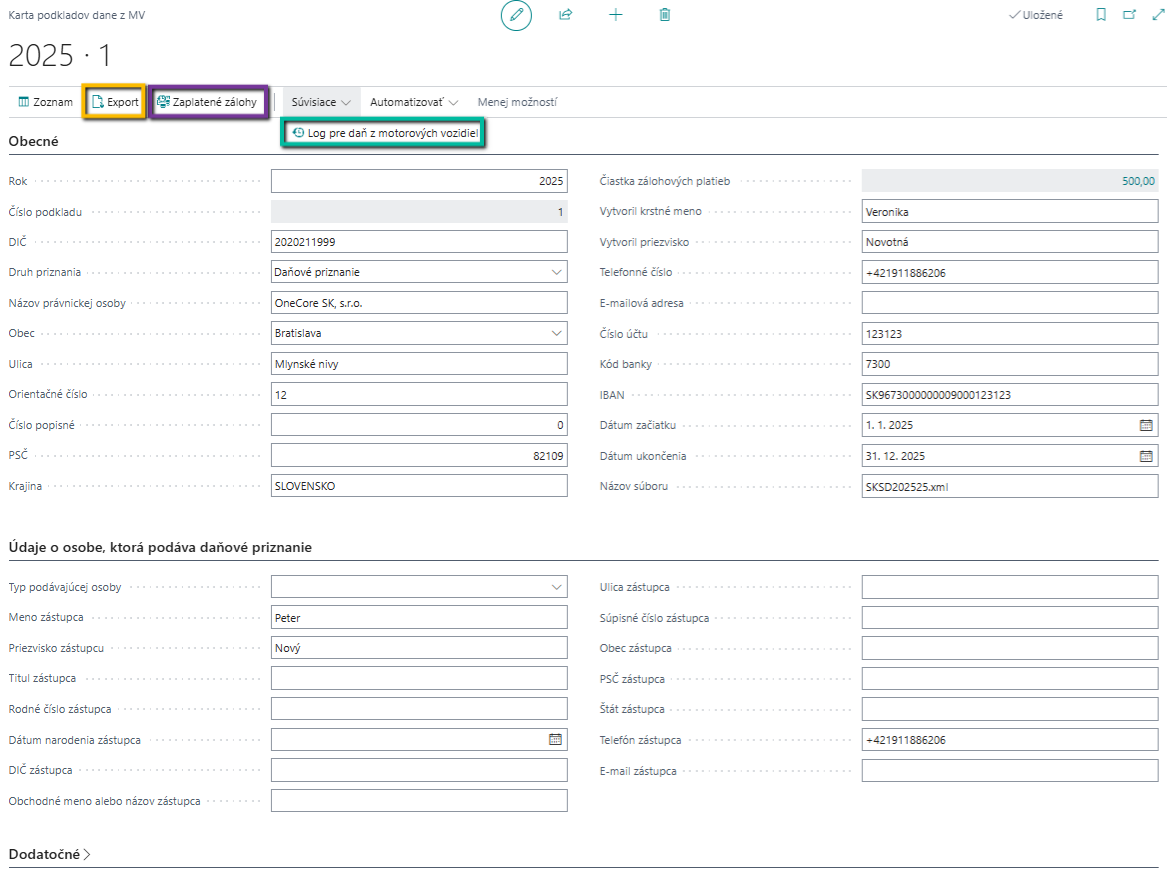Click the Export button
Image resolution: width=1167 pixels, height=878 pixels.
coord(115,102)
